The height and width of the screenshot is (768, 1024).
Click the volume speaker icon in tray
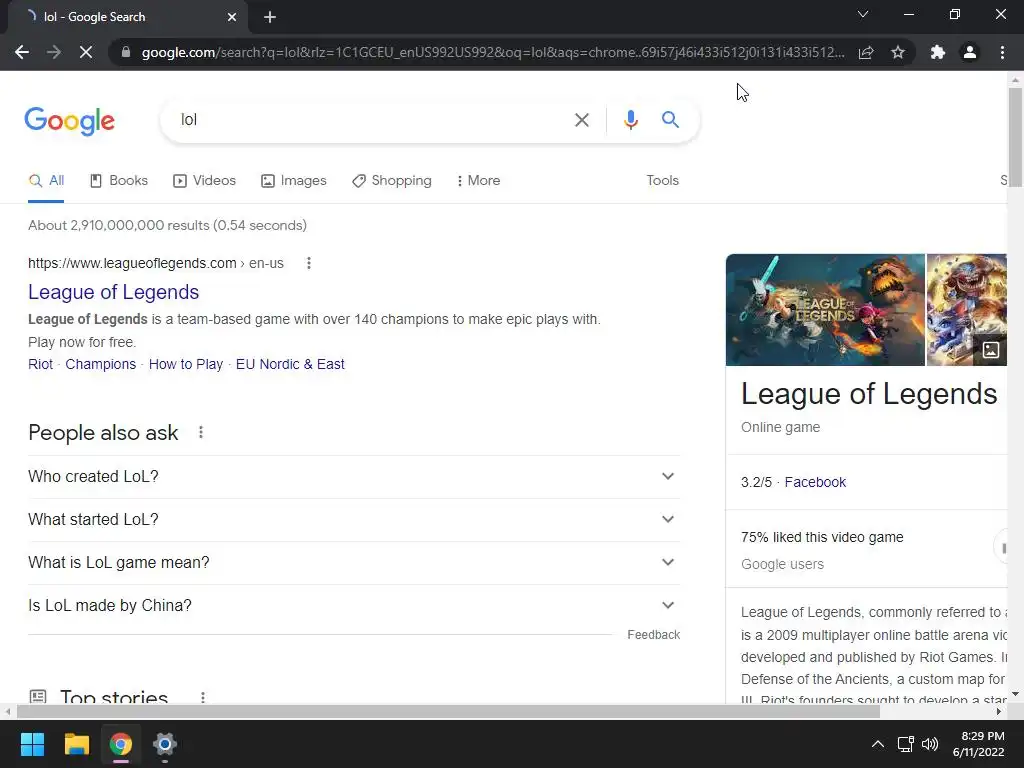930,744
